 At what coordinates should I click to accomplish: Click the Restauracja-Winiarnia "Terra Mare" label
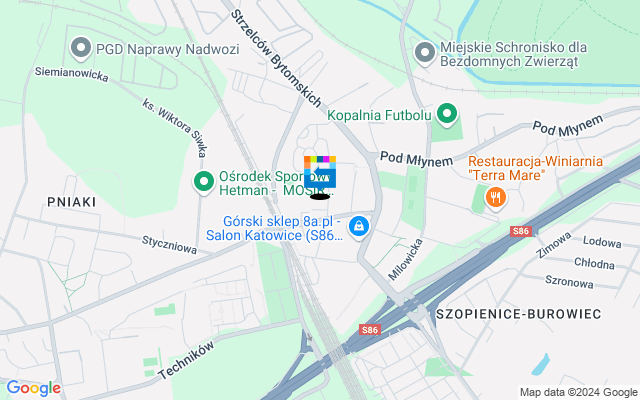pyautogui.click(x=535, y=168)
